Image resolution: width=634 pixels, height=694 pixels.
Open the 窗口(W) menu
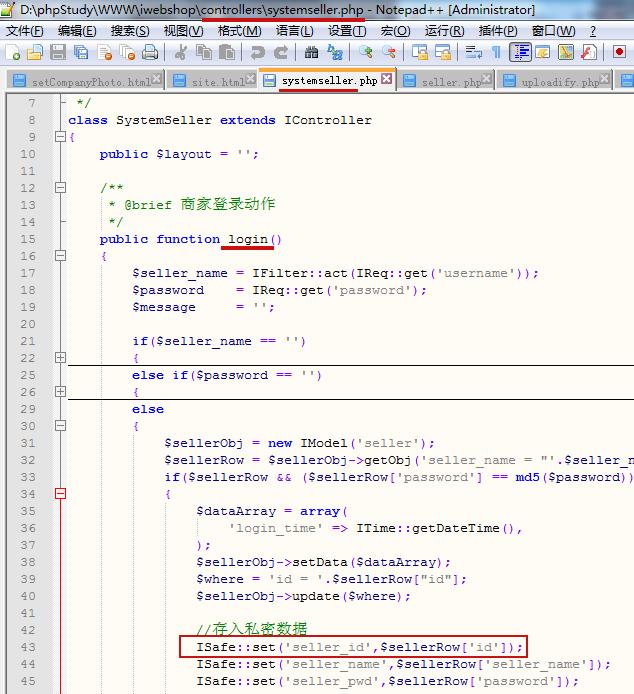coord(553,31)
